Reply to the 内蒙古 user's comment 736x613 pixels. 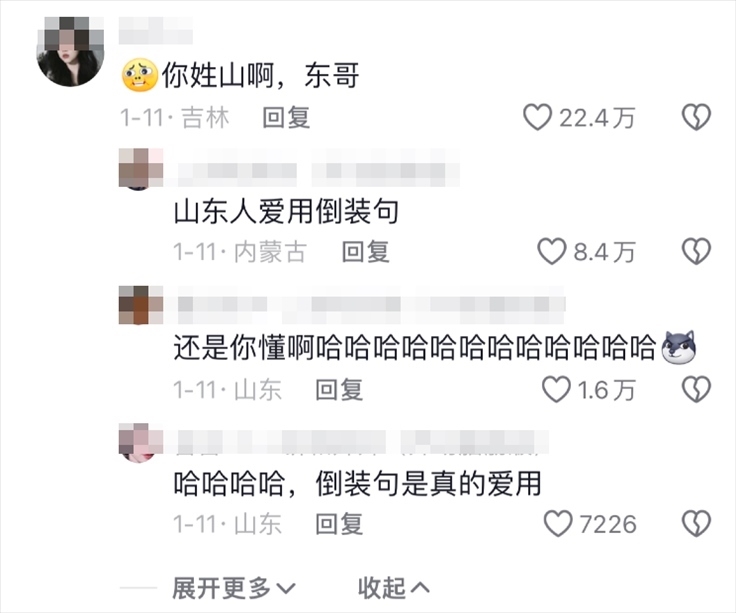coord(366,252)
